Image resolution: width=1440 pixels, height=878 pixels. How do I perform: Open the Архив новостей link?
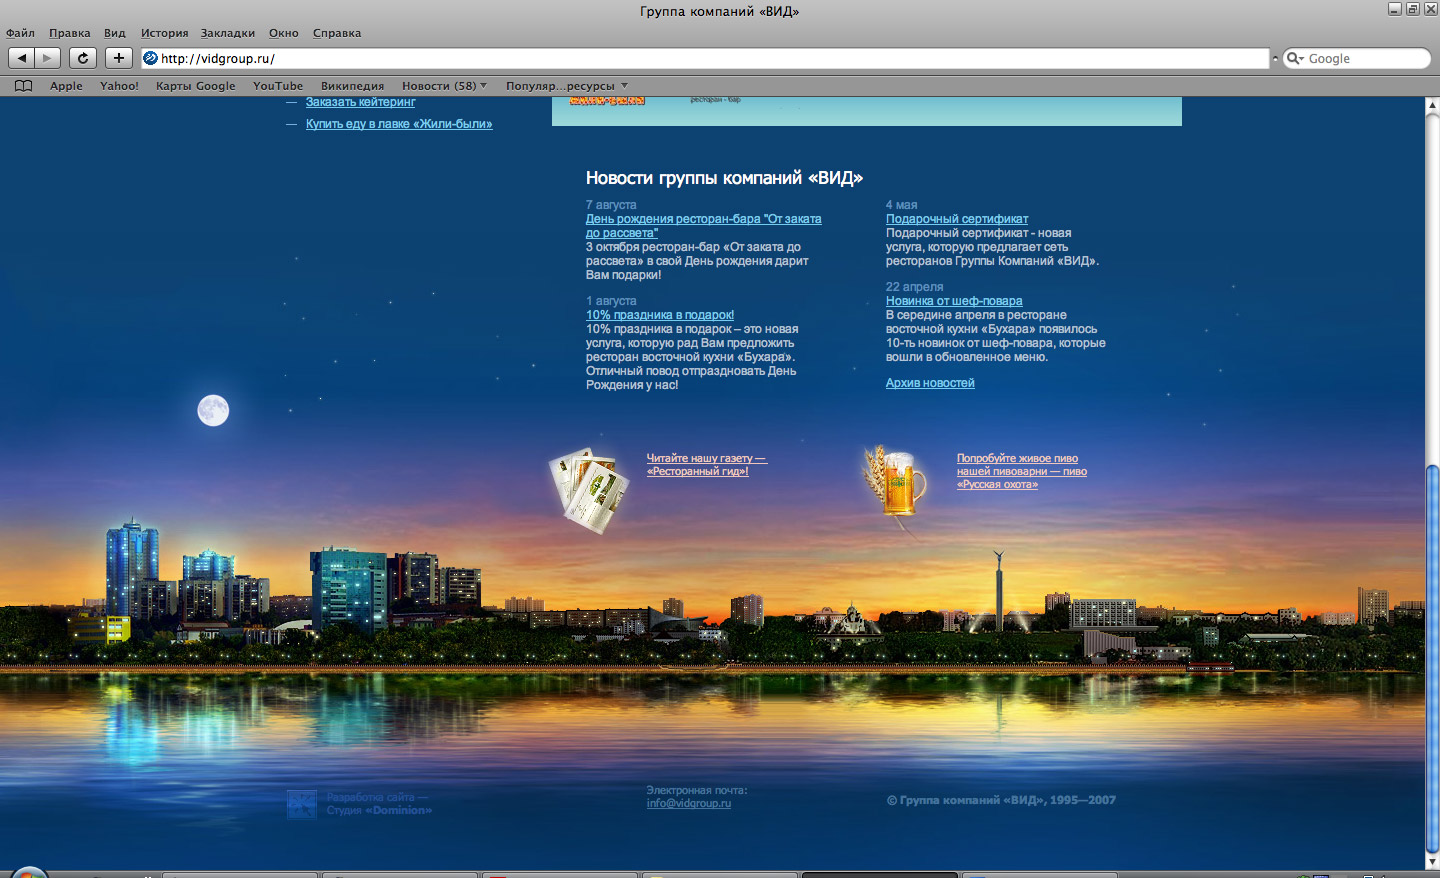tap(930, 383)
